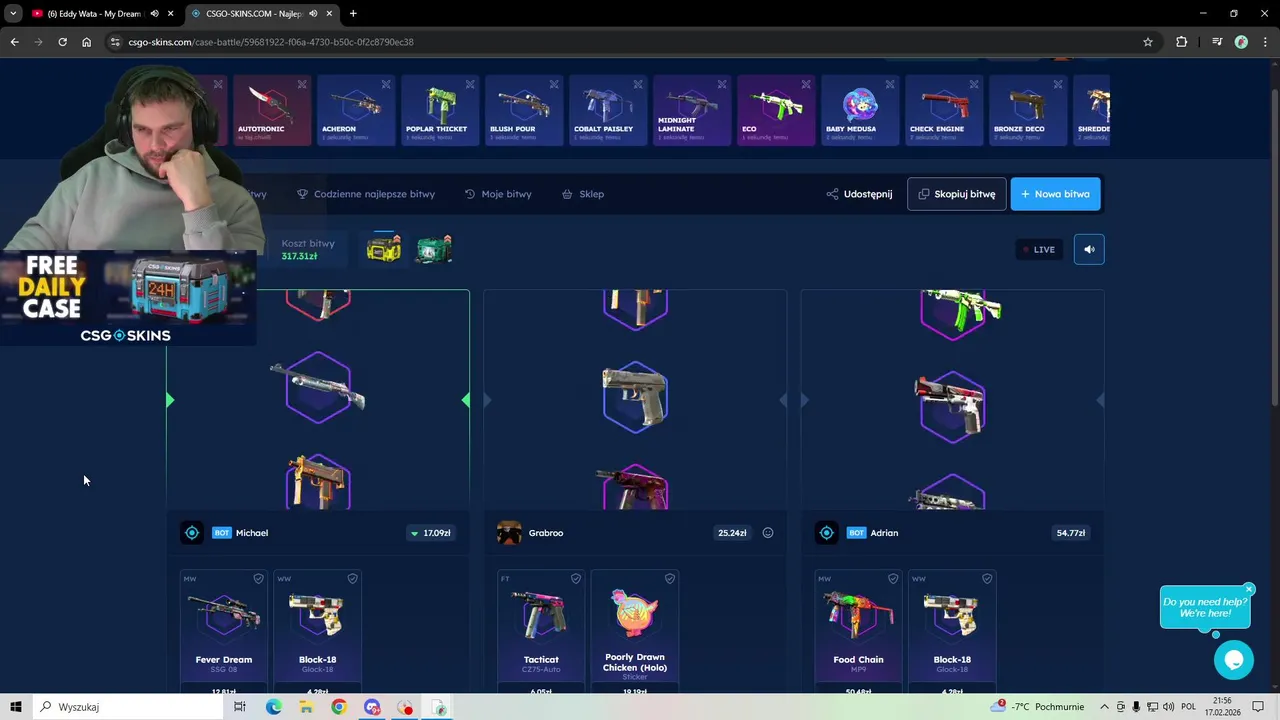Mute the CSGO-SKINS.COM tab audio
This screenshot has height=720, width=1280.
coord(313,14)
